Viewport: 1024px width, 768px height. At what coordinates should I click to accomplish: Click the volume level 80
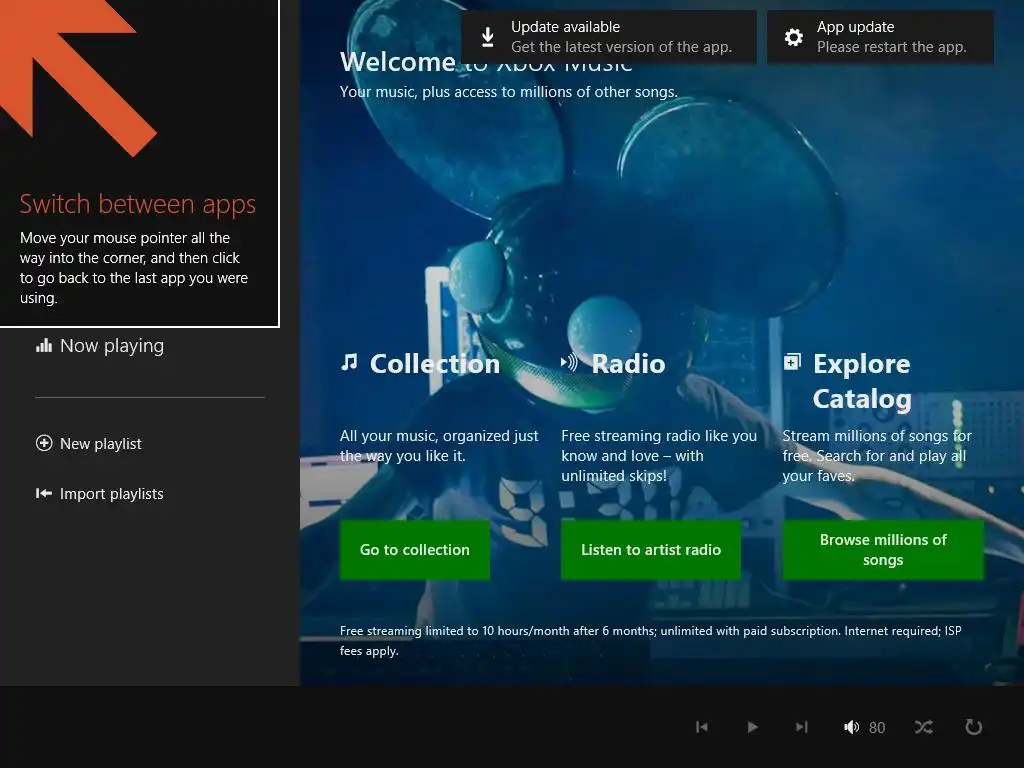coord(877,728)
